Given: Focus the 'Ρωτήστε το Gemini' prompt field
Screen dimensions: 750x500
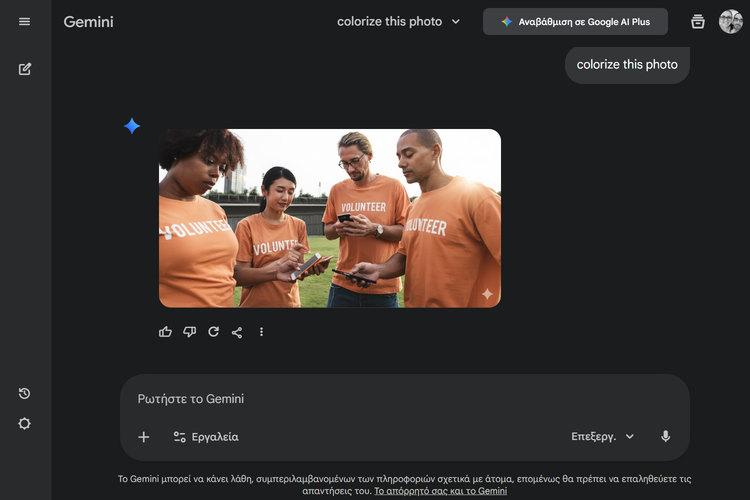Looking at the screenshot, I should pyautogui.click(x=400, y=399).
